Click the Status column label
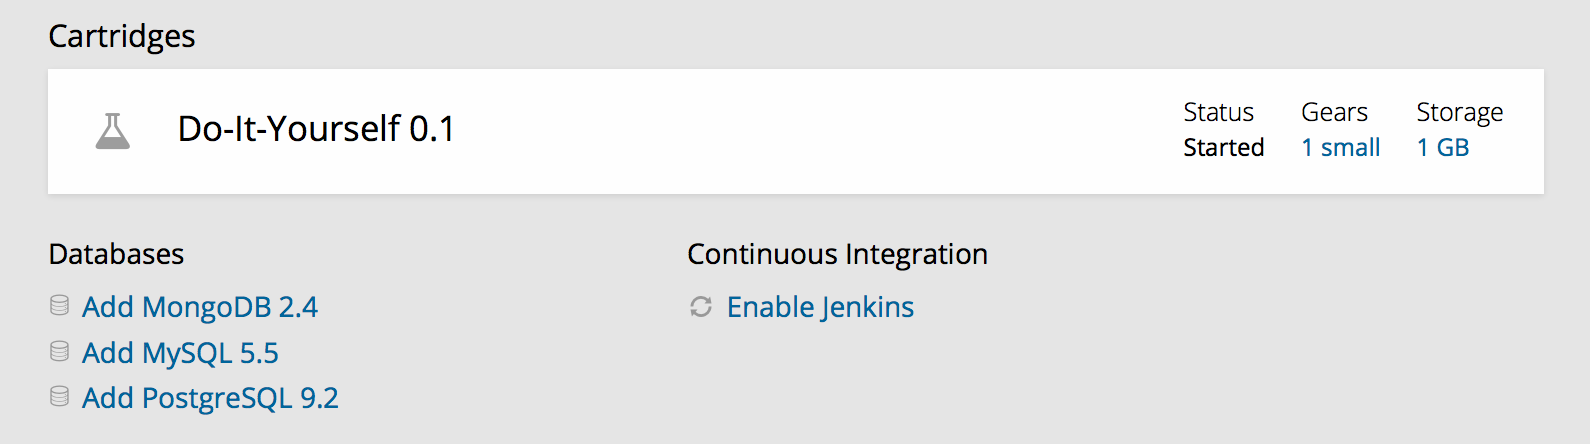 1218,112
